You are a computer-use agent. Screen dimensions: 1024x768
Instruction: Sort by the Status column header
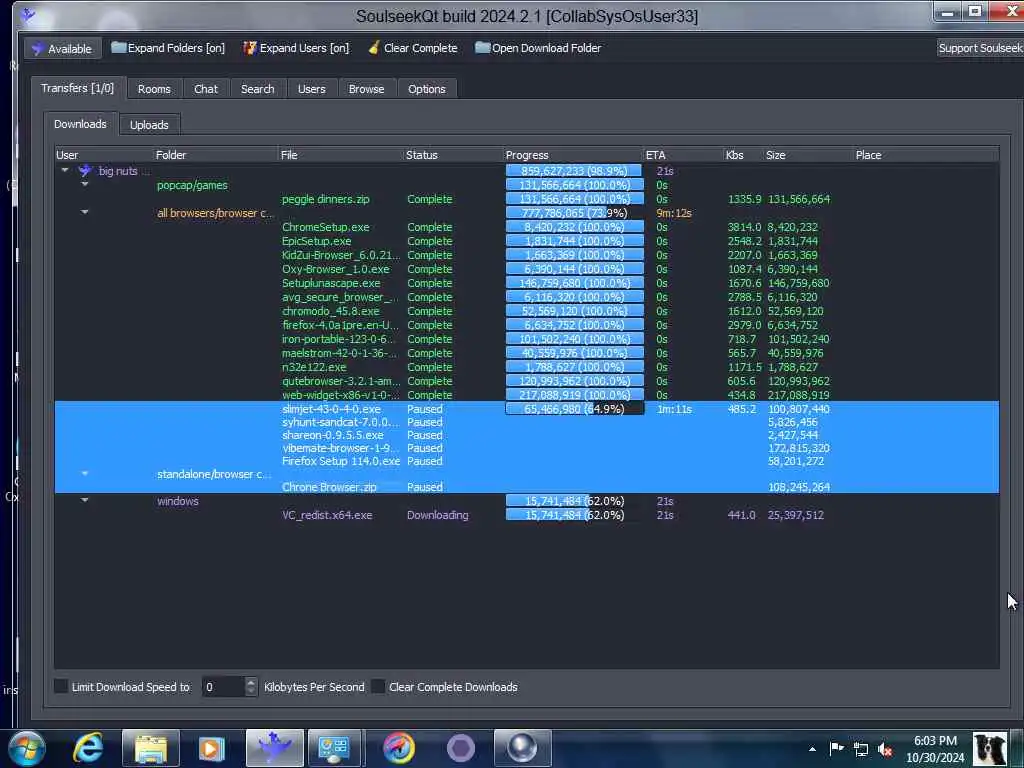tap(454, 155)
